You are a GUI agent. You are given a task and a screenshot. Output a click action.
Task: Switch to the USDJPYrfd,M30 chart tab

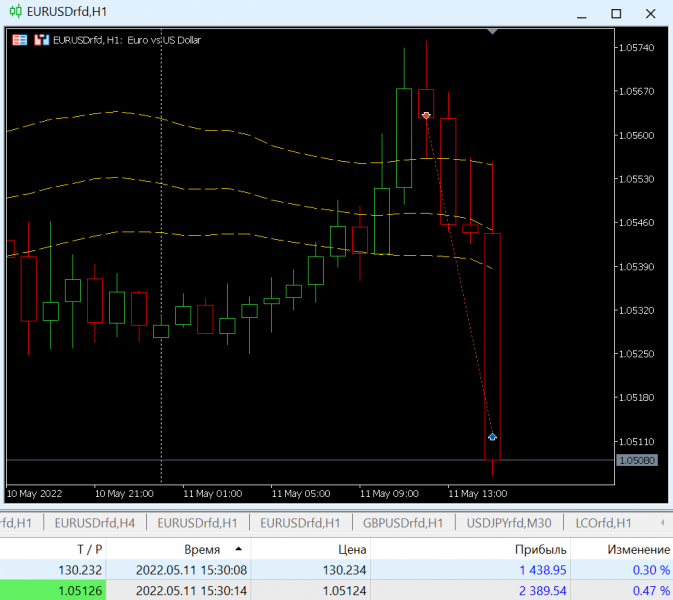[x=509, y=523]
